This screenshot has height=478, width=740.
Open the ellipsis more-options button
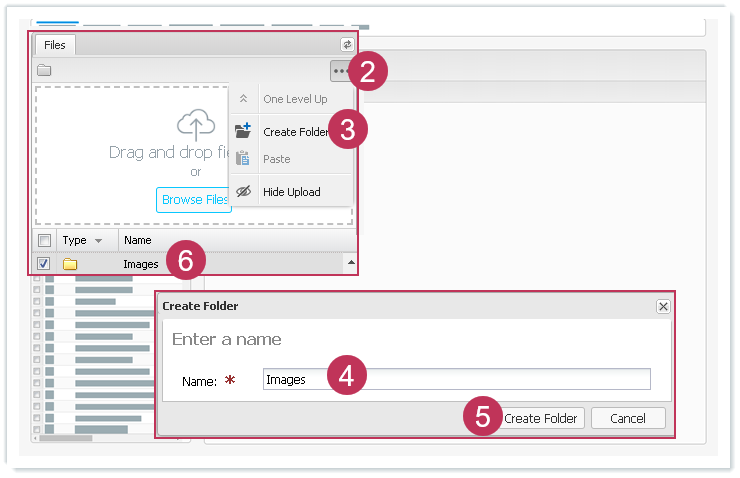point(341,71)
